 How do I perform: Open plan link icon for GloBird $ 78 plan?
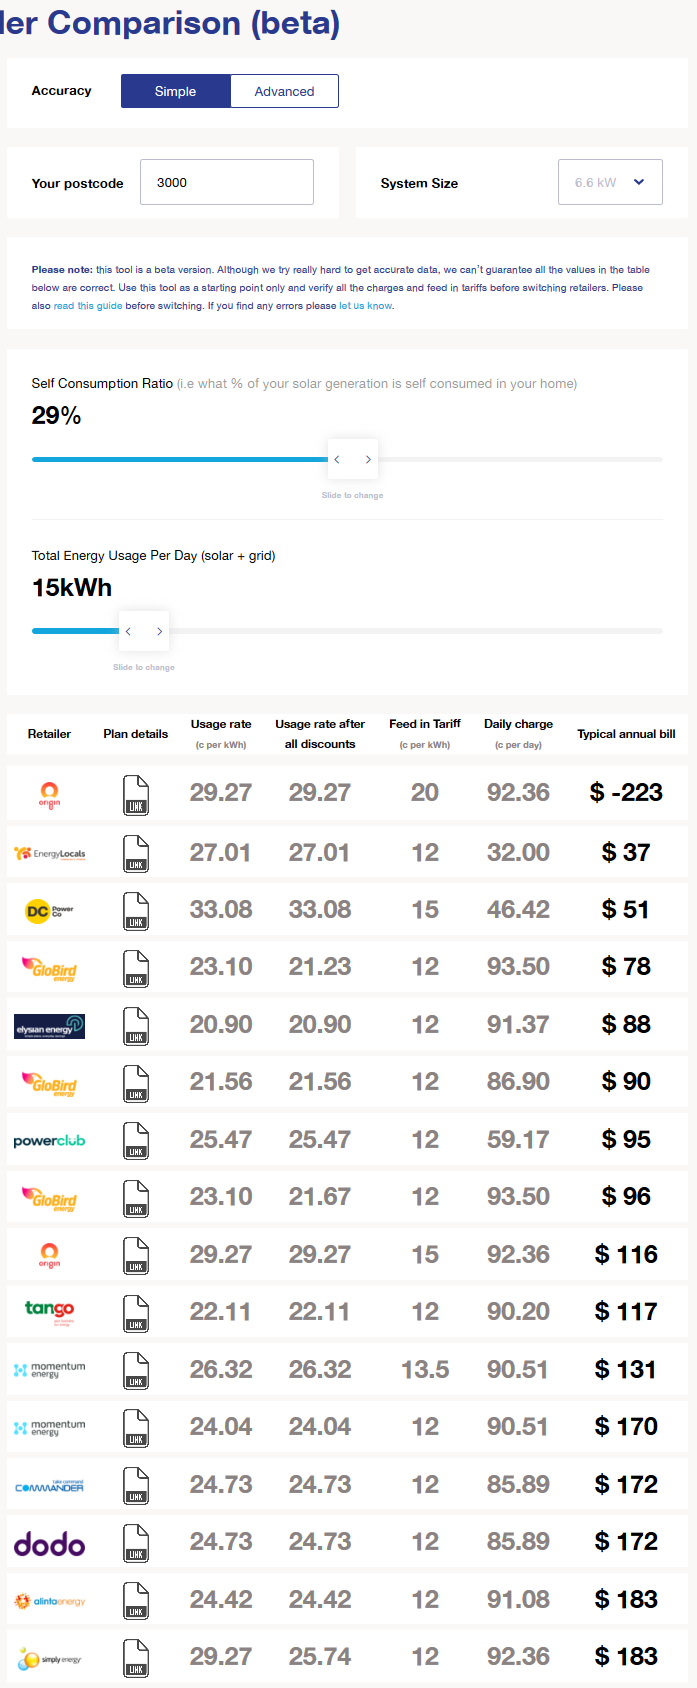point(136,968)
